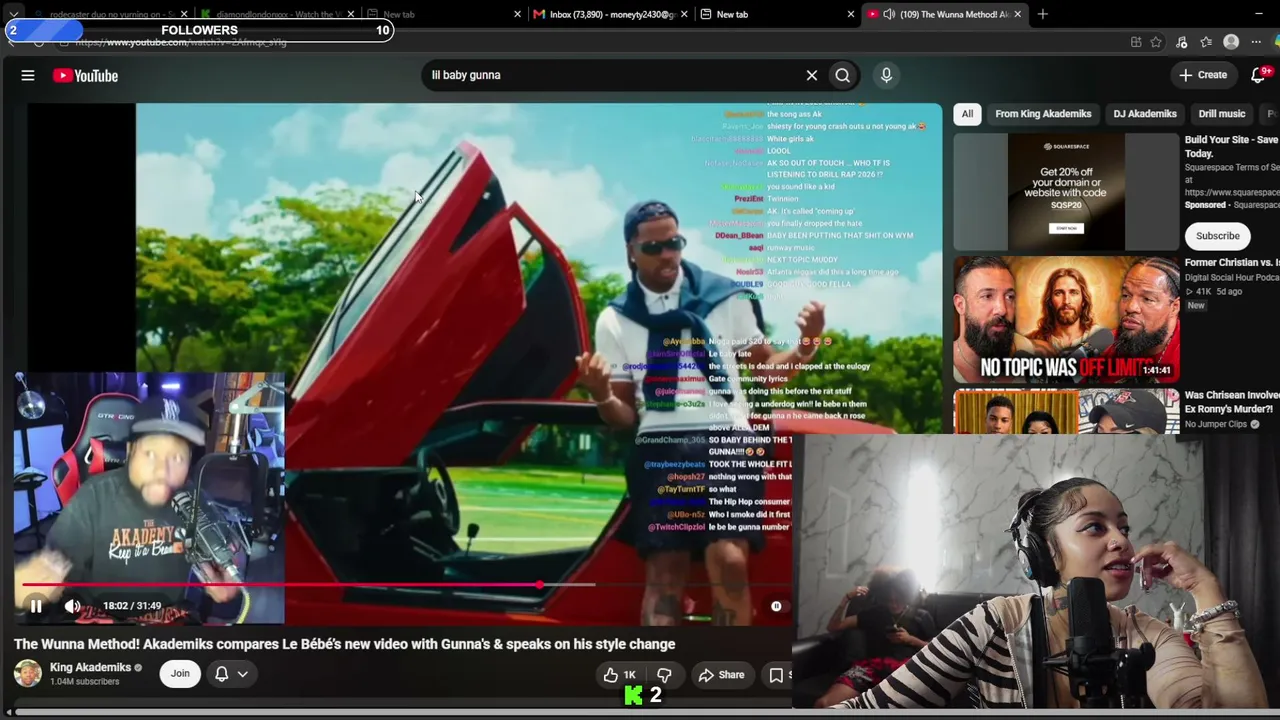Filter by From King Akademiks chip
The height and width of the screenshot is (720, 1280).
(x=1043, y=114)
